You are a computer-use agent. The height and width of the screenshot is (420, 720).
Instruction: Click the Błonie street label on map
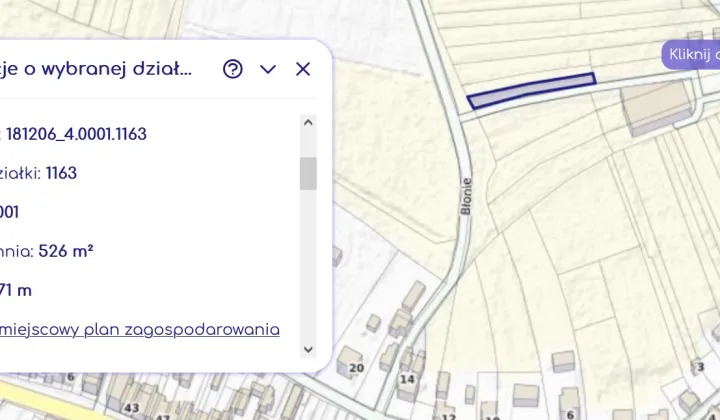point(466,196)
